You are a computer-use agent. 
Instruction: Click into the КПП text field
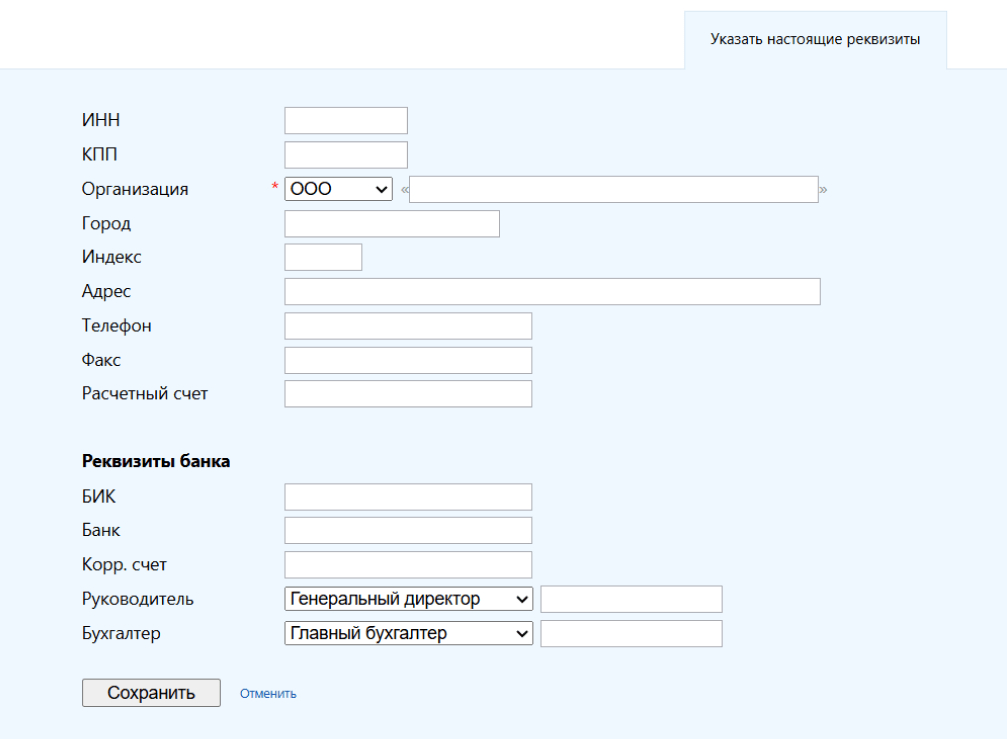[346, 155]
